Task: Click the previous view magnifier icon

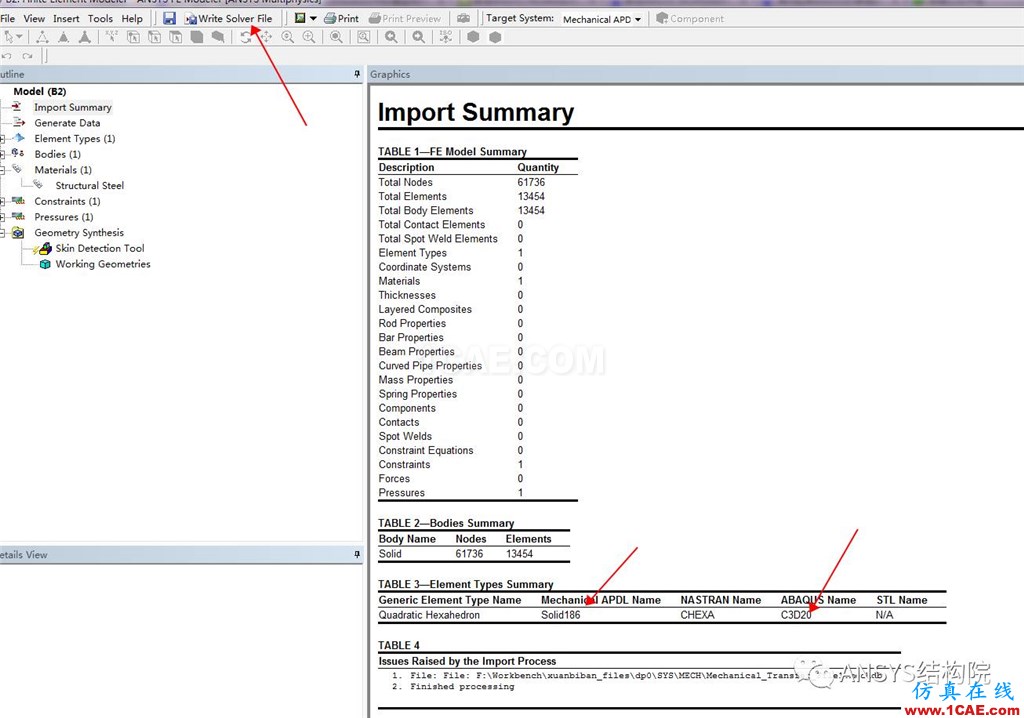Action: tap(391, 37)
